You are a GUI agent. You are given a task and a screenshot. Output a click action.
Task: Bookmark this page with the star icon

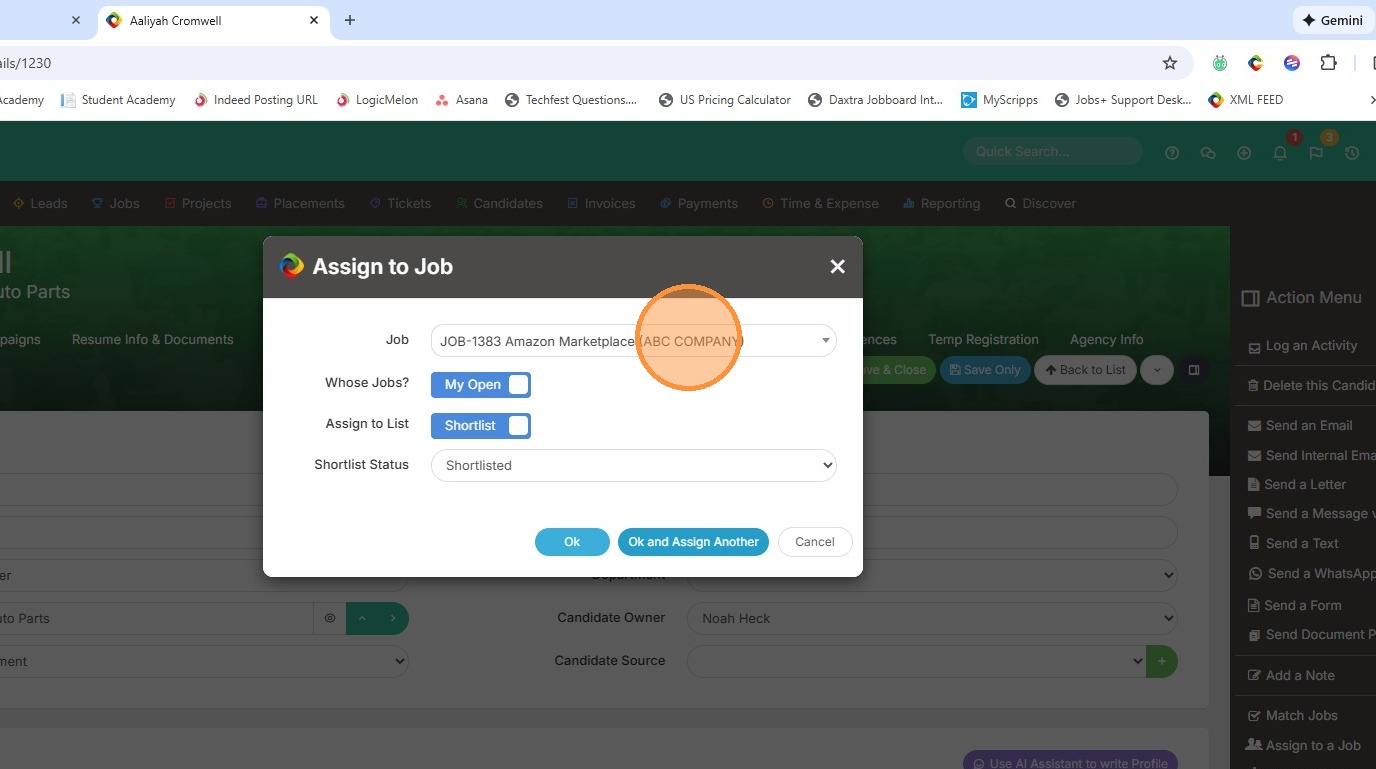pyautogui.click(x=1170, y=63)
